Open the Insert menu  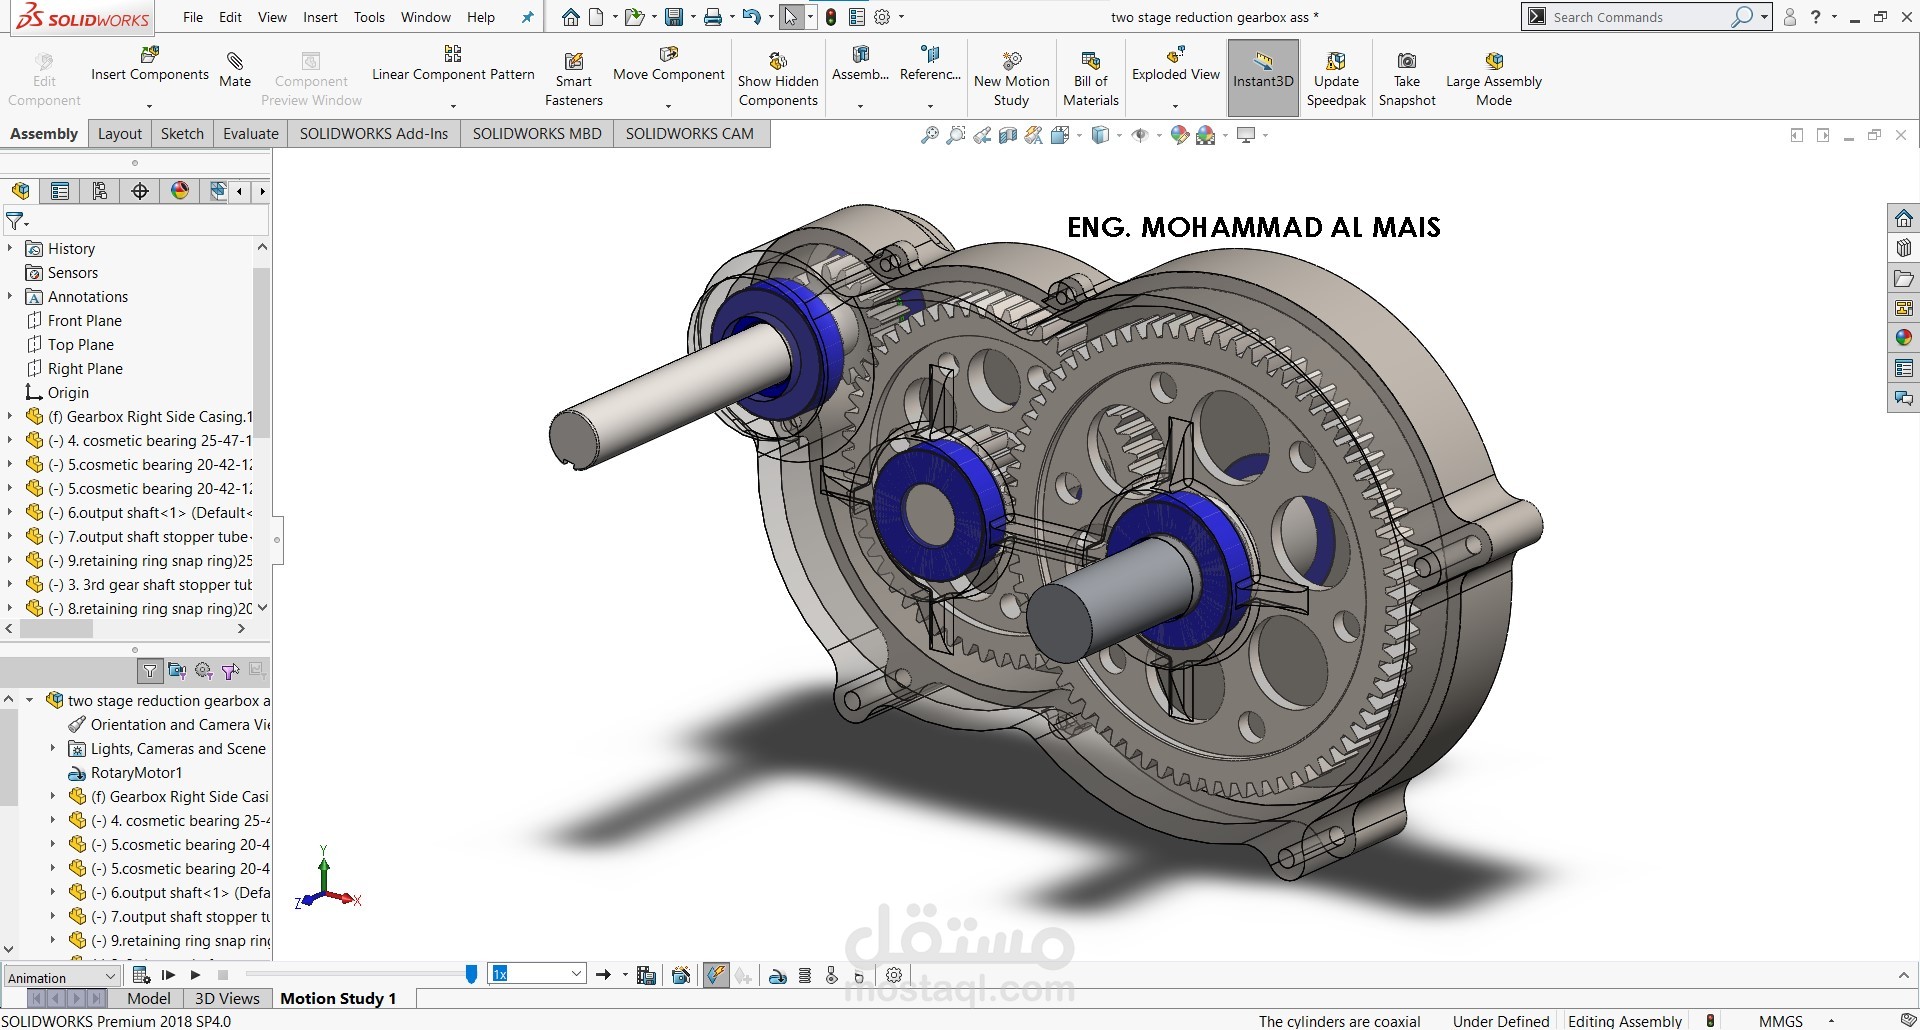point(320,17)
